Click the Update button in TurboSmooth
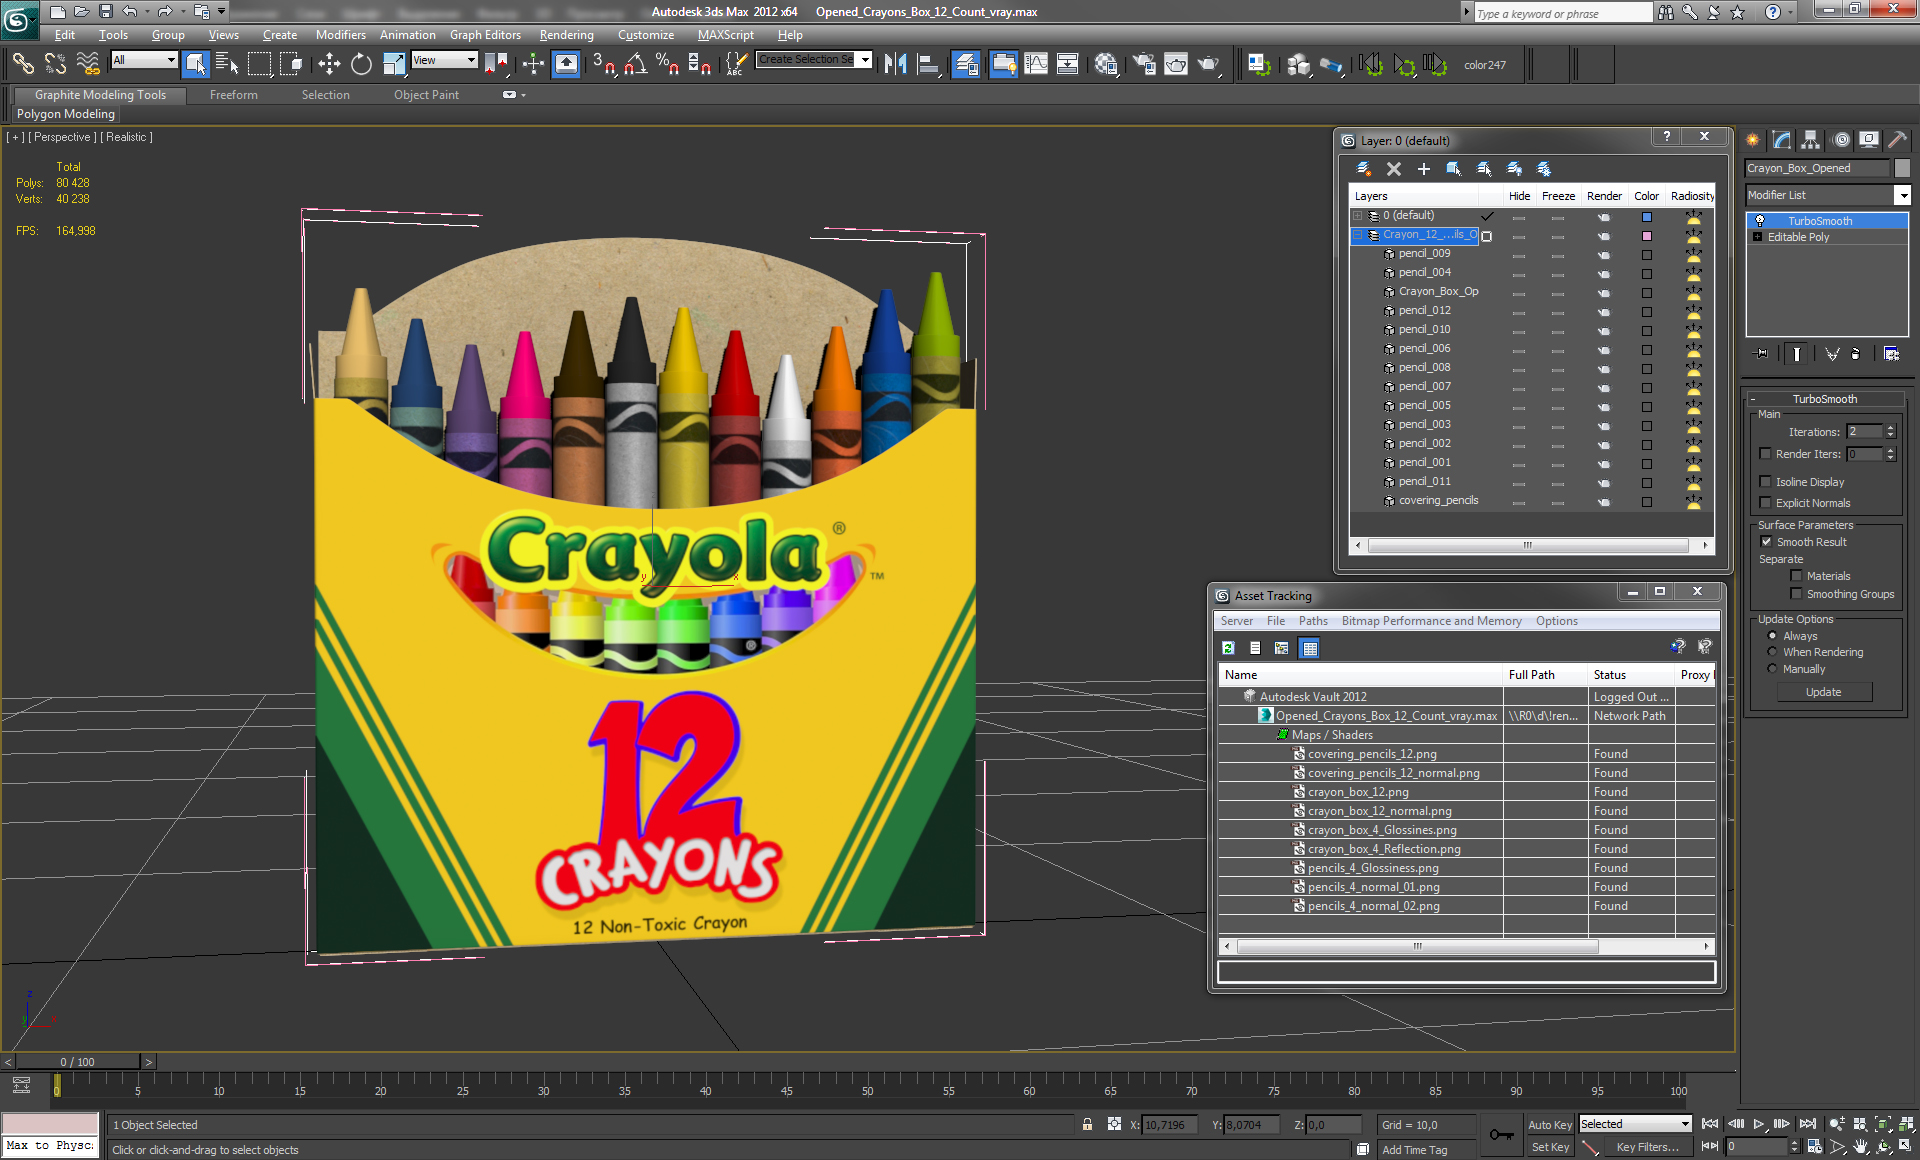 (x=1824, y=692)
